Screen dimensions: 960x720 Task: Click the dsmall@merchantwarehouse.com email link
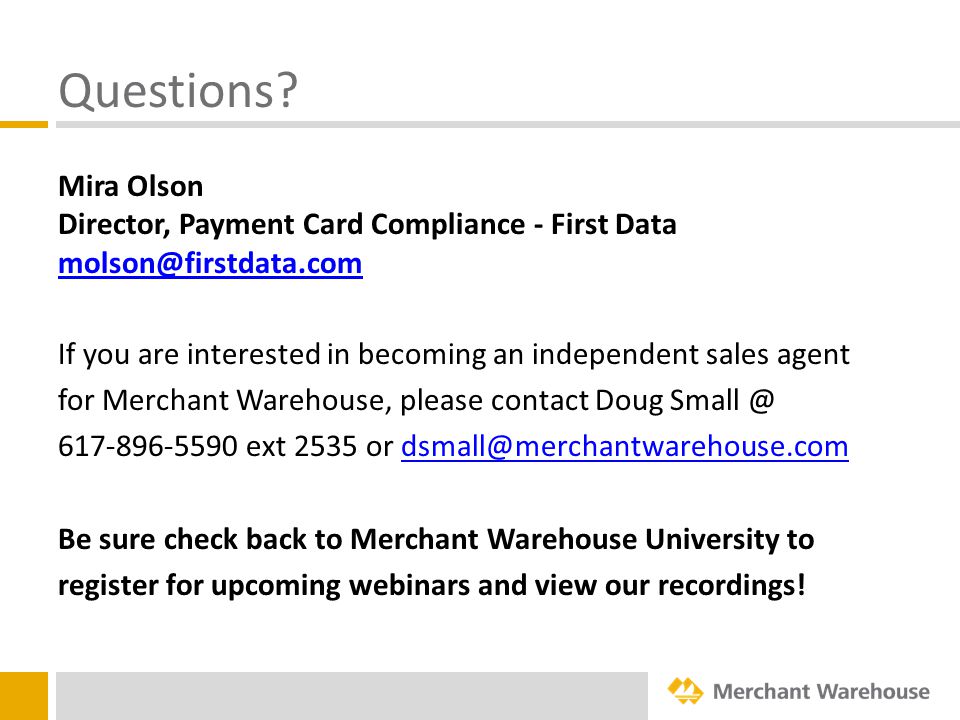point(624,446)
